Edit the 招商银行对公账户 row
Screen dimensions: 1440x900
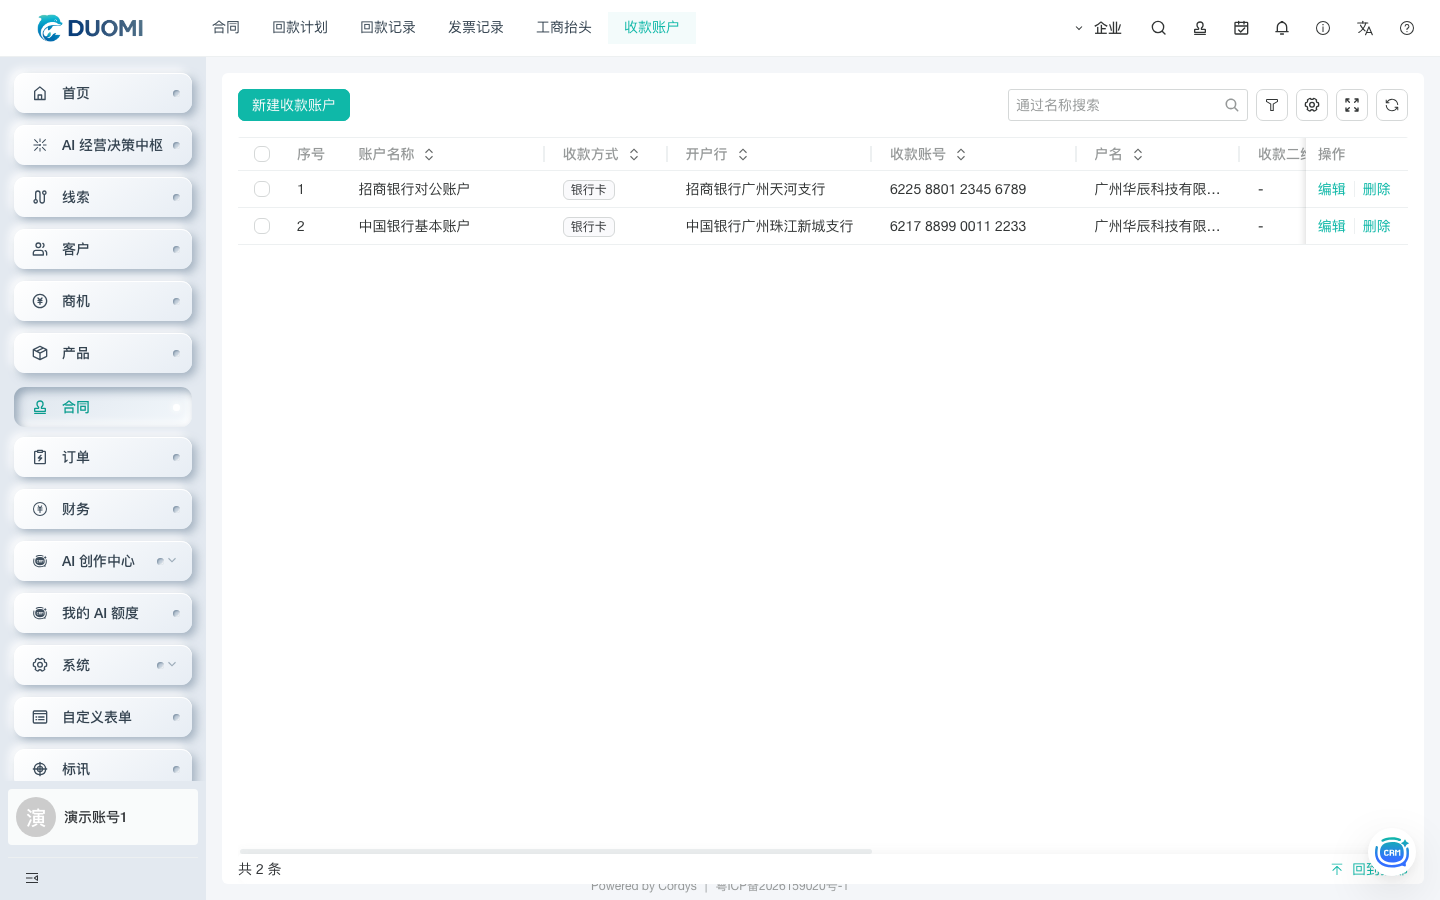tap(1332, 189)
